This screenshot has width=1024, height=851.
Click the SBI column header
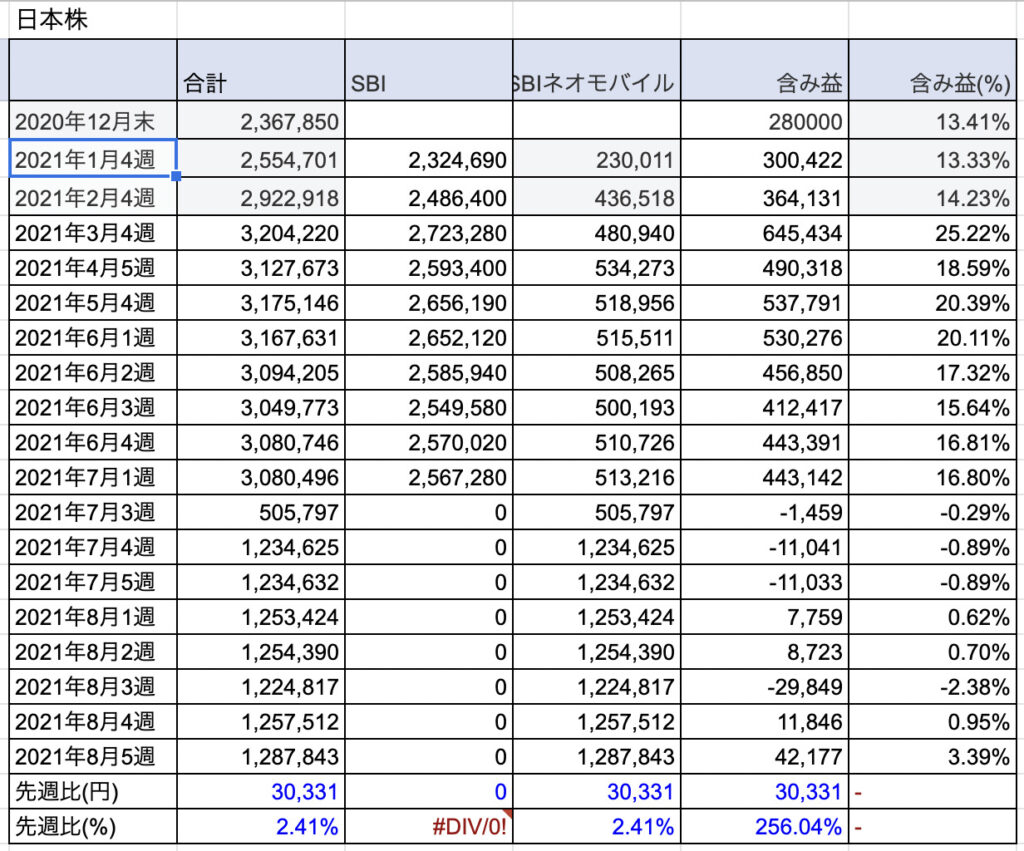pos(428,70)
